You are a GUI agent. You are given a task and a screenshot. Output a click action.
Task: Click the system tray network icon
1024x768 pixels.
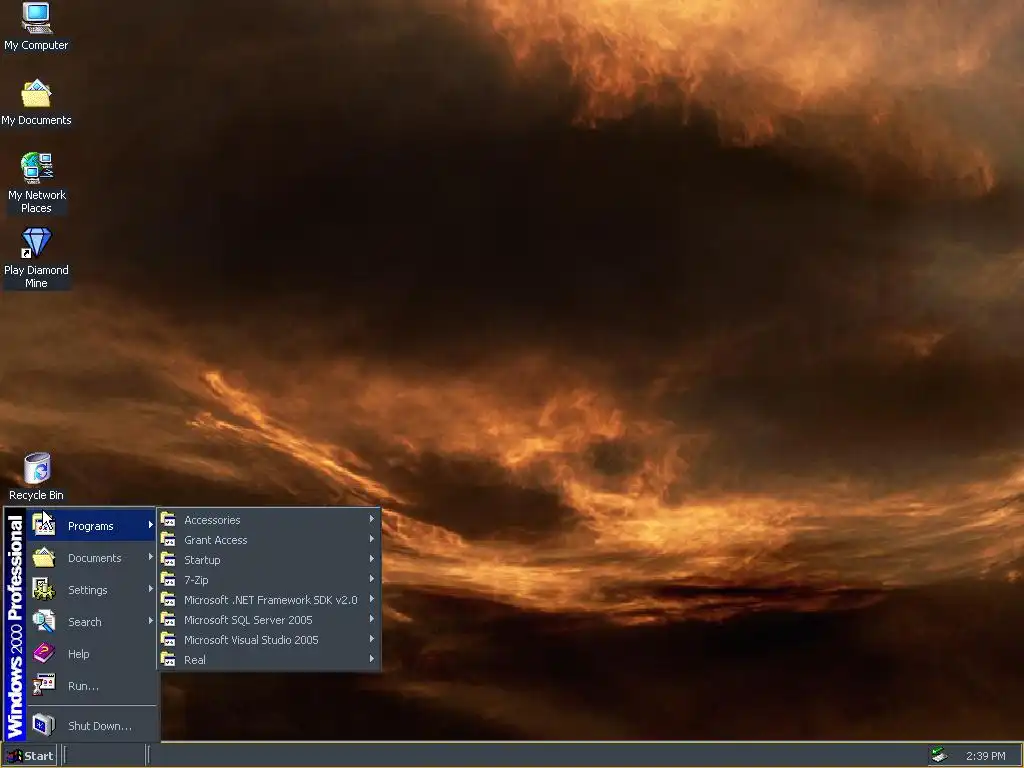tap(939, 755)
